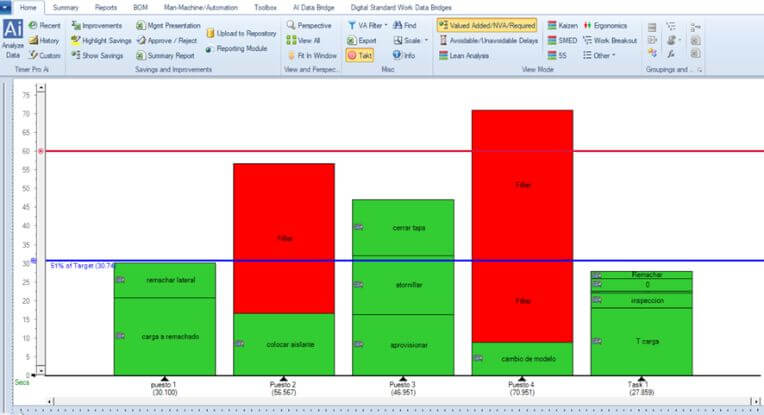Expand the Scale dropdown
The width and height of the screenshot is (764, 415).
pyautogui.click(x=427, y=40)
